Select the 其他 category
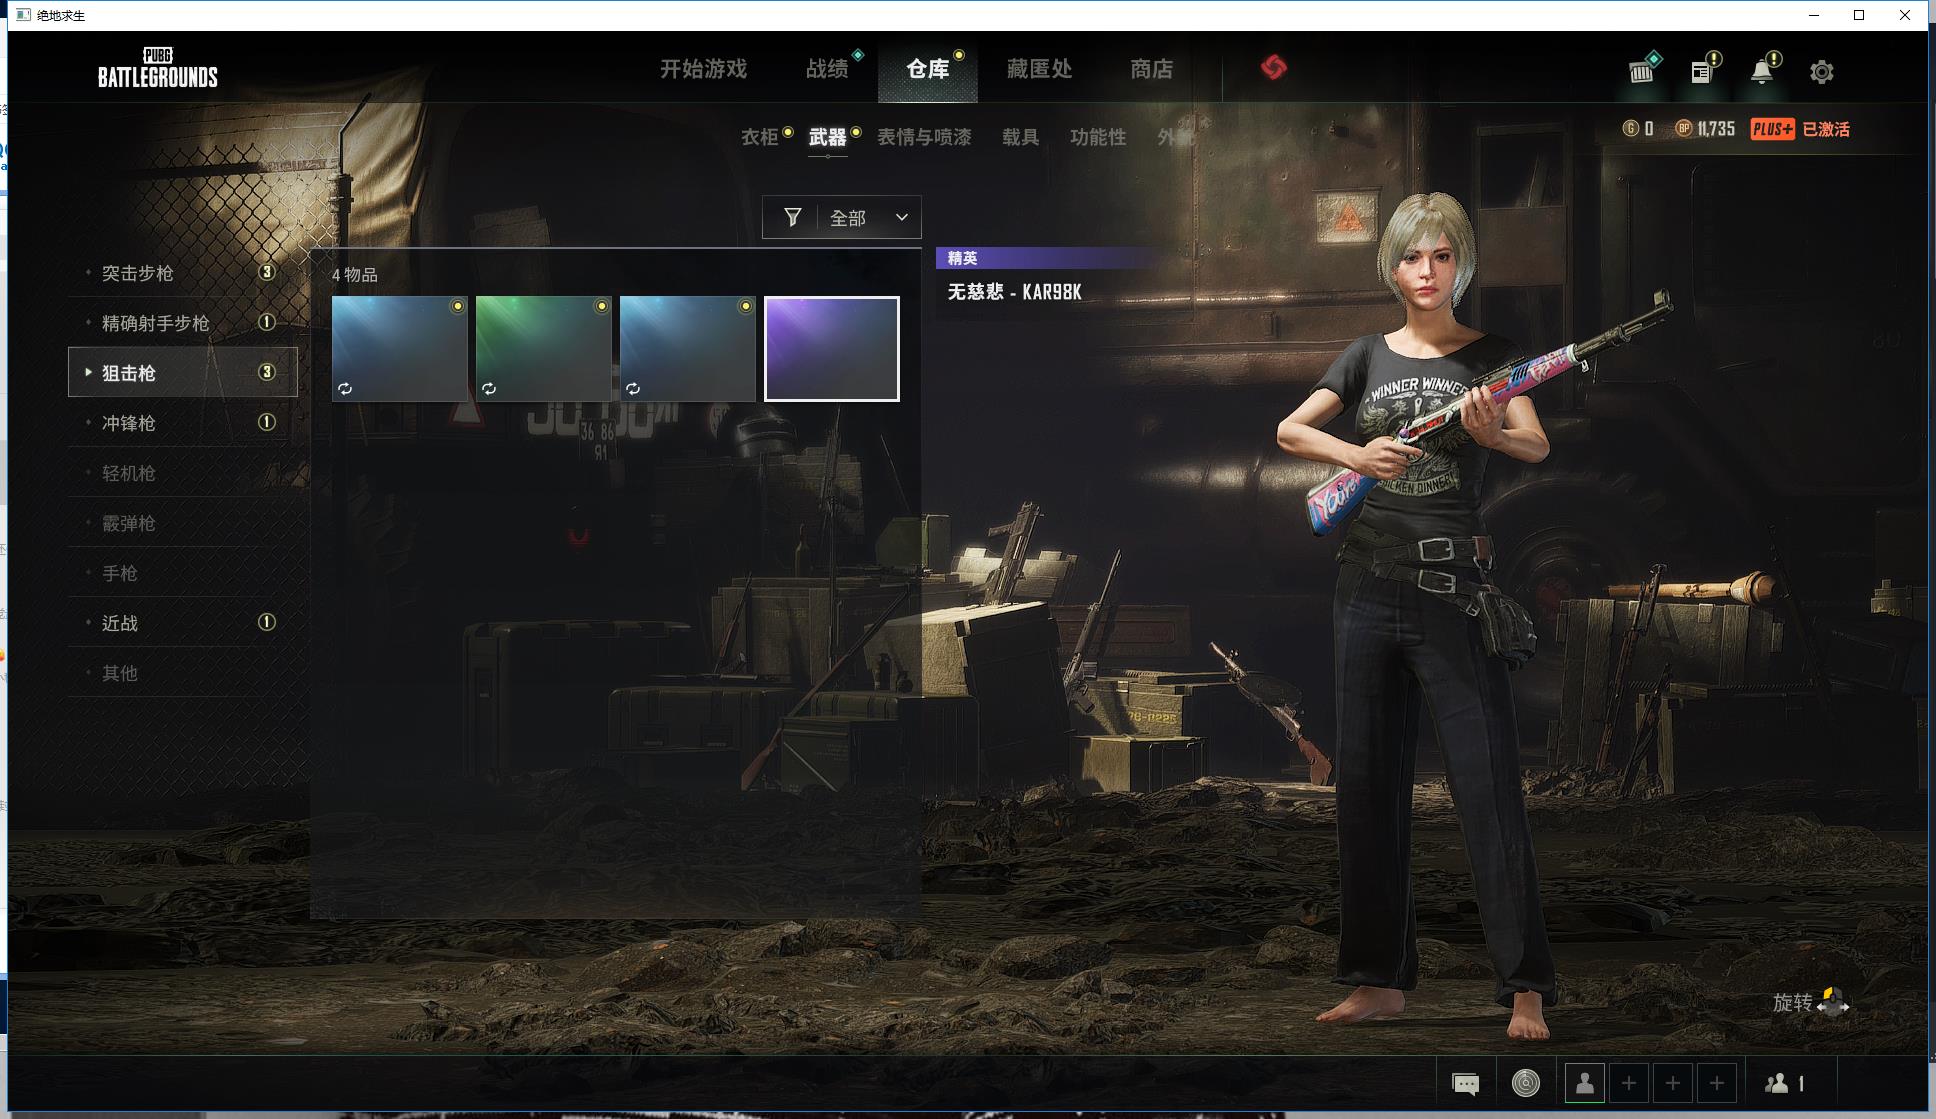The height and width of the screenshot is (1119, 1936). click(183, 673)
